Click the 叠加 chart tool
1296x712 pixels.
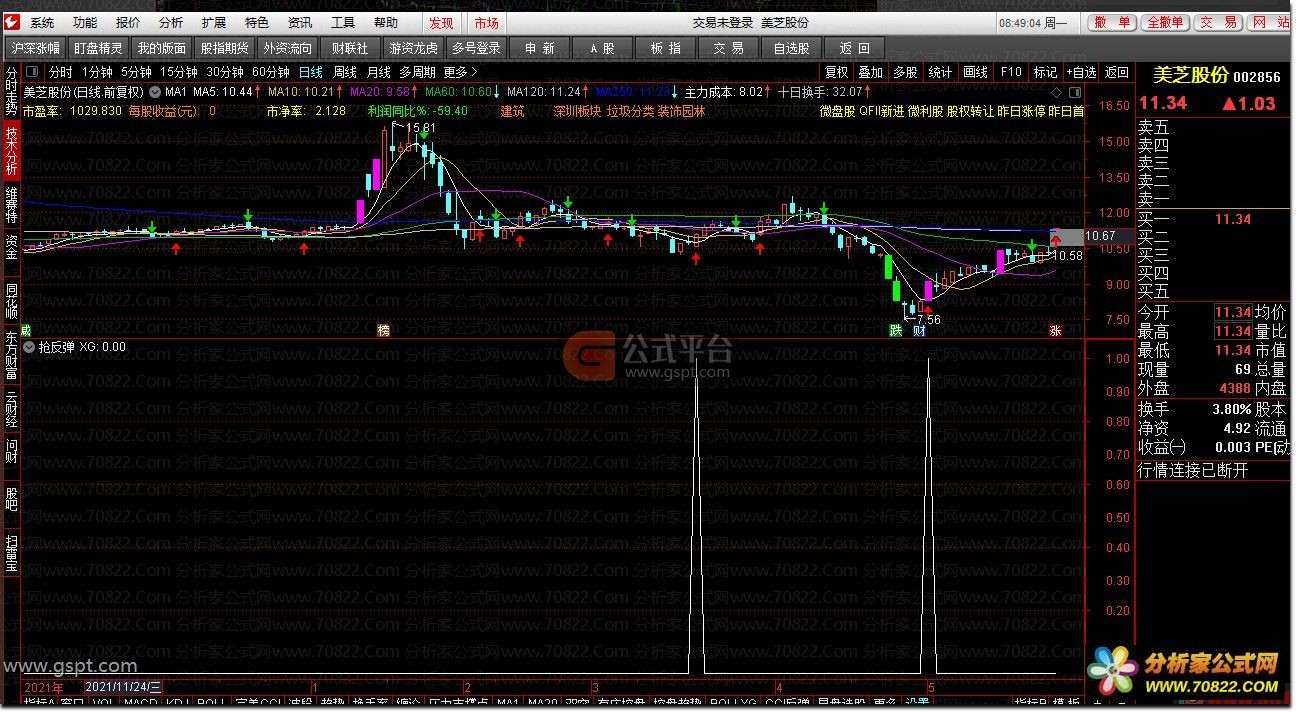point(871,72)
